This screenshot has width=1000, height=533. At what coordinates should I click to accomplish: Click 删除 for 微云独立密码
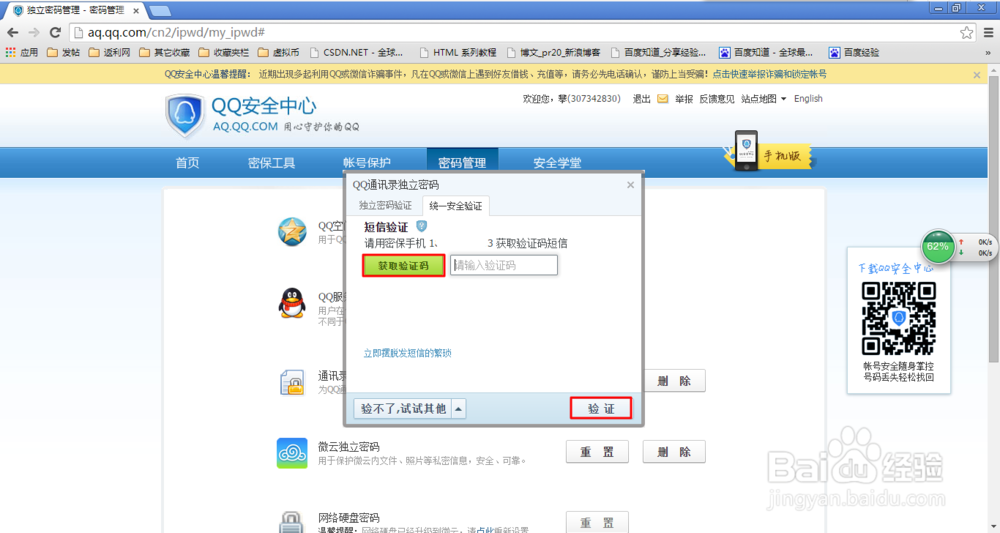(674, 452)
